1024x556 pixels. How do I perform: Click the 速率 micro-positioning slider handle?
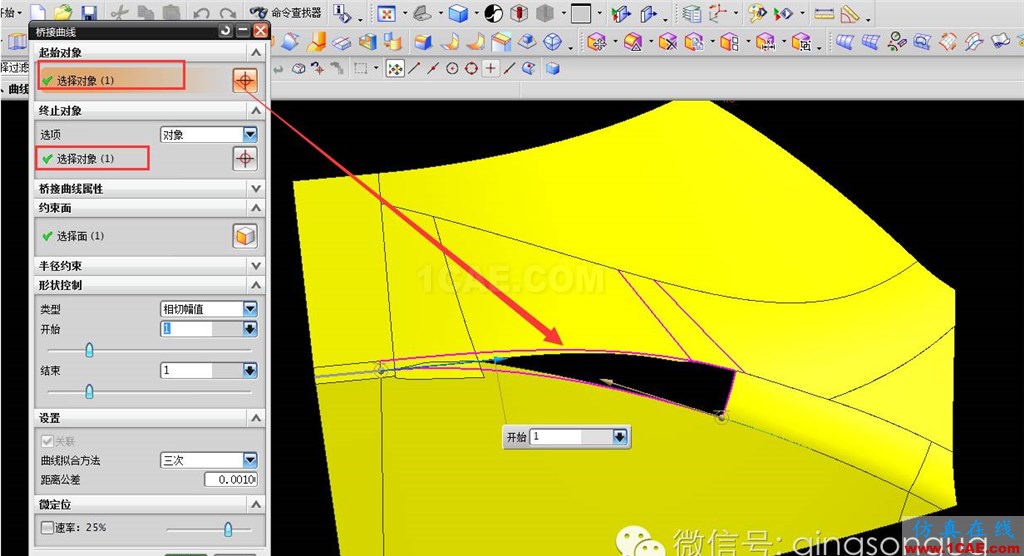228,529
